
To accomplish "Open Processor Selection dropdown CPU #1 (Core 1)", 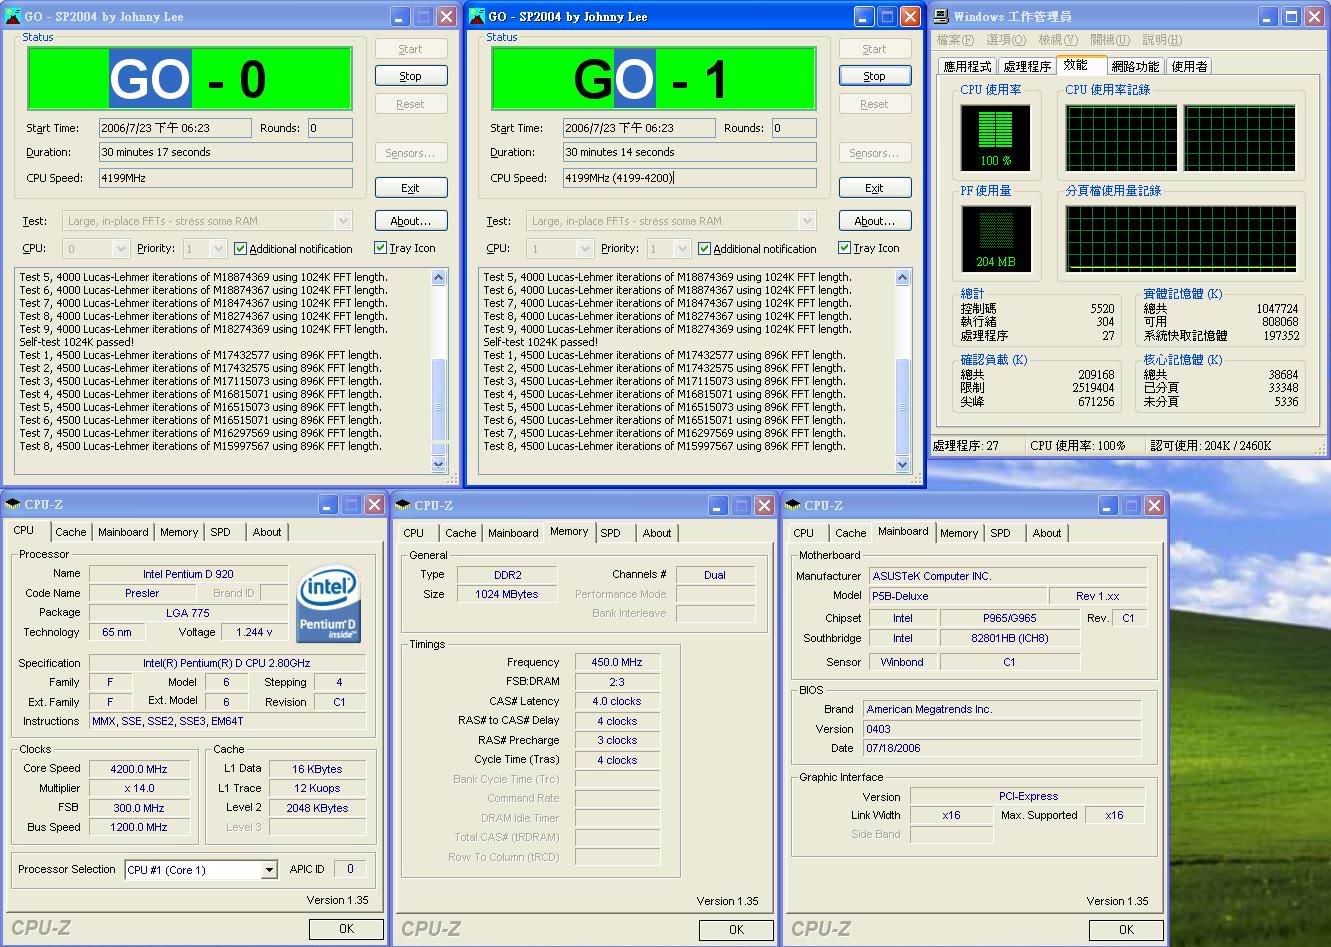I will [268, 870].
